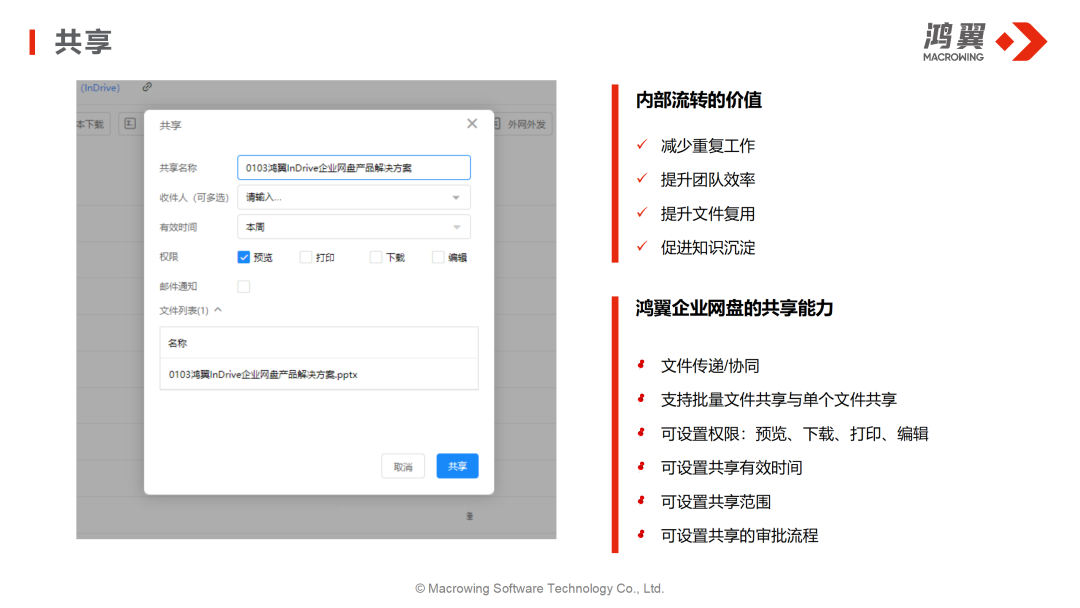The height and width of the screenshot is (608, 1080).
Task: Open the 有效时间 dropdown showing 本周
Action: [x=353, y=227]
